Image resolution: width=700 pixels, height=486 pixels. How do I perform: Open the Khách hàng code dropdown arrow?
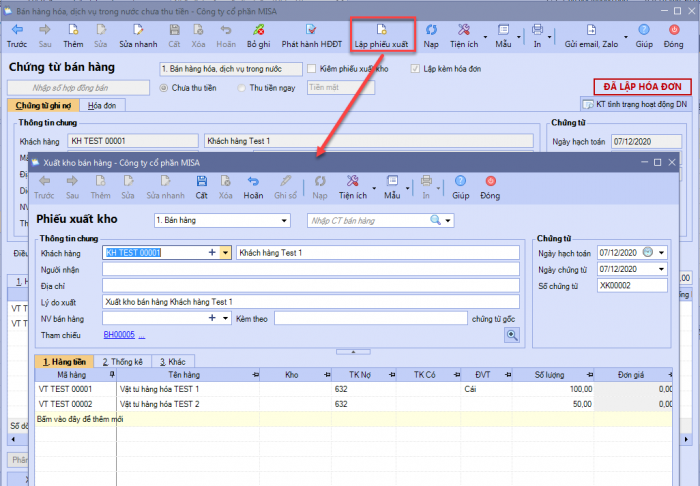(226, 253)
